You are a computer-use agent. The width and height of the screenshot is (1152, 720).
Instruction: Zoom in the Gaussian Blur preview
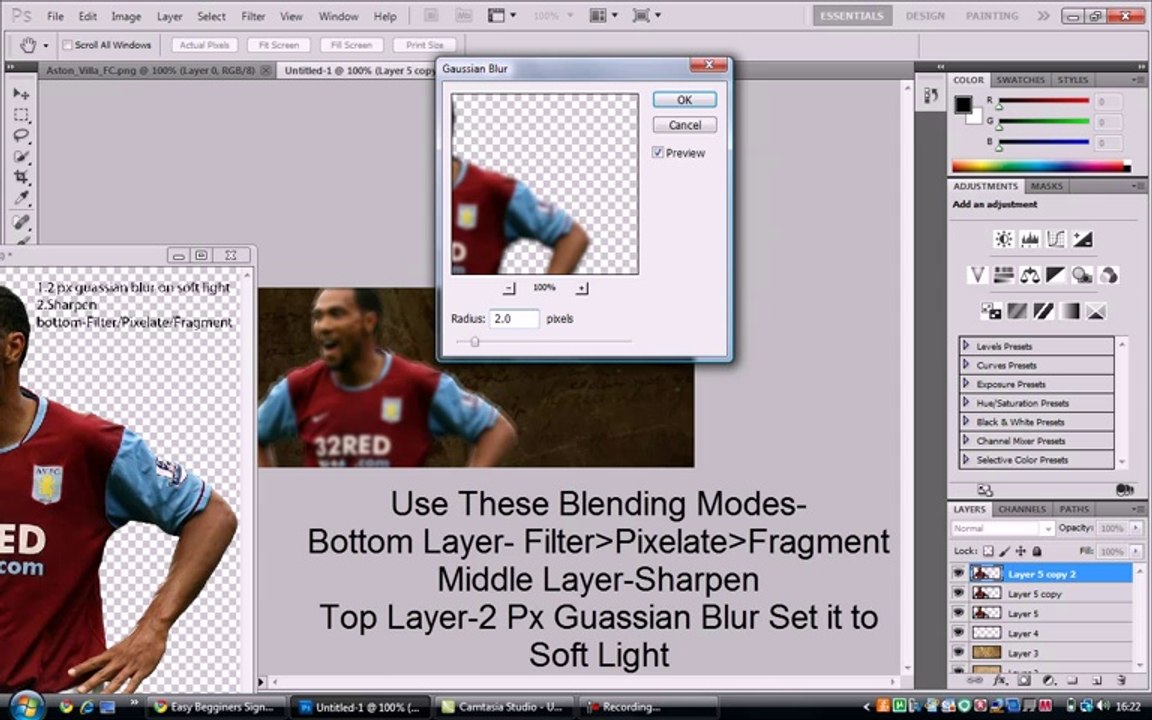coord(582,289)
